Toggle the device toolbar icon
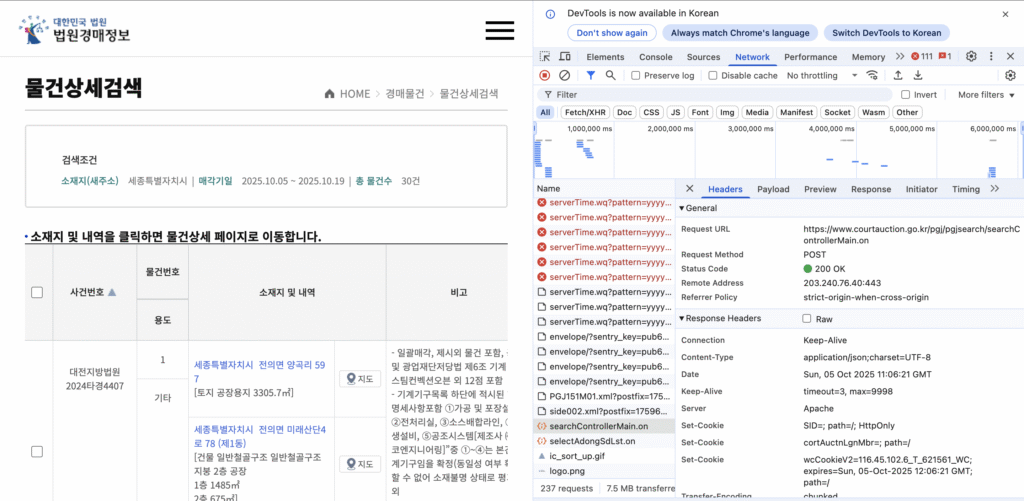 (565, 57)
